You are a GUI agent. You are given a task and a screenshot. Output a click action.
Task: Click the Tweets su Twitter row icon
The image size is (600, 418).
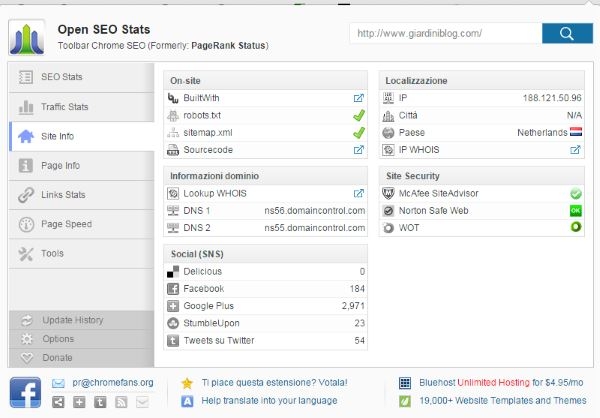[173, 340]
